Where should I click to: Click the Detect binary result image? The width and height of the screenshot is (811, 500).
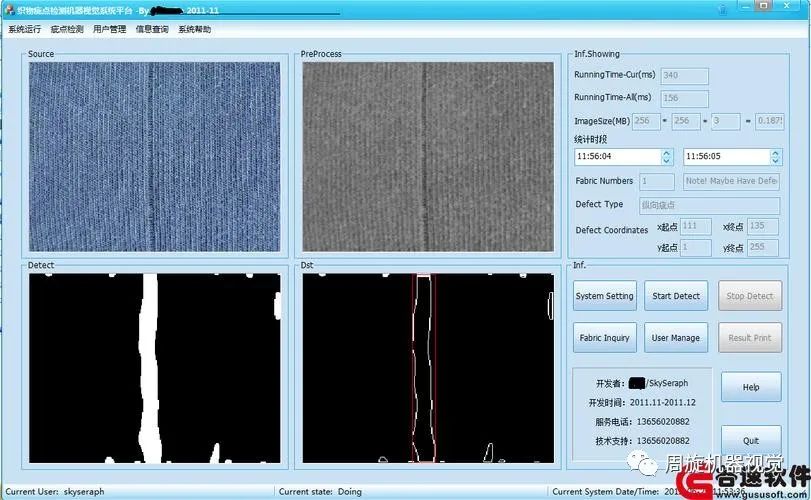point(155,368)
